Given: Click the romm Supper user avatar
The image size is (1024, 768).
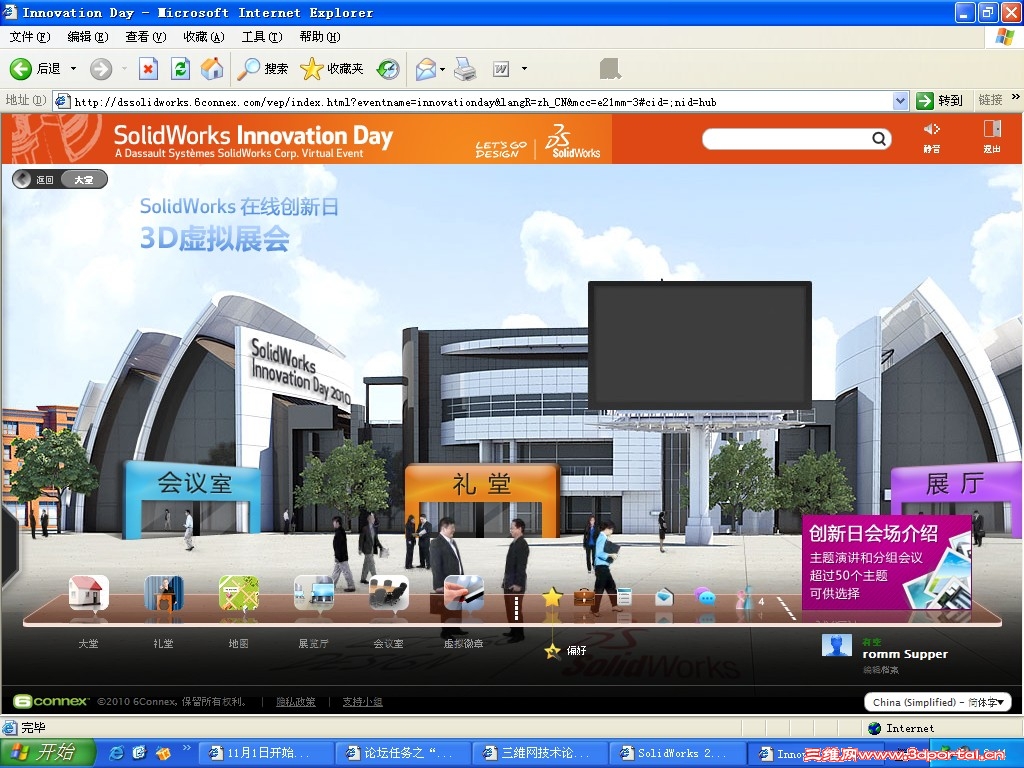Looking at the screenshot, I should pos(837,645).
